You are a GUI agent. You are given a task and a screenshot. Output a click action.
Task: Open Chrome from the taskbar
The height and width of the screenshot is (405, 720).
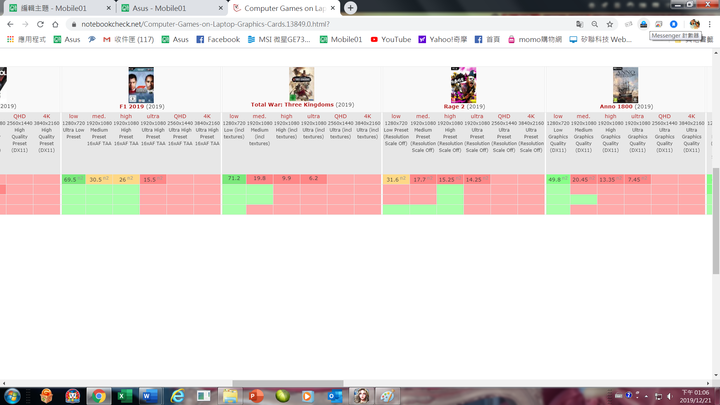[x=98, y=396]
